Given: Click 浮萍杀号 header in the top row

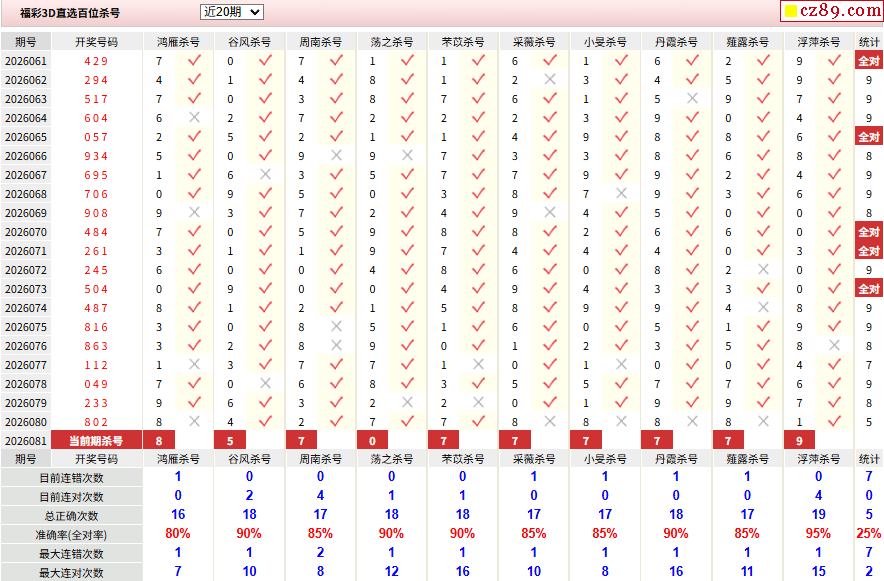Looking at the screenshot, I should [x=819, y=42].
